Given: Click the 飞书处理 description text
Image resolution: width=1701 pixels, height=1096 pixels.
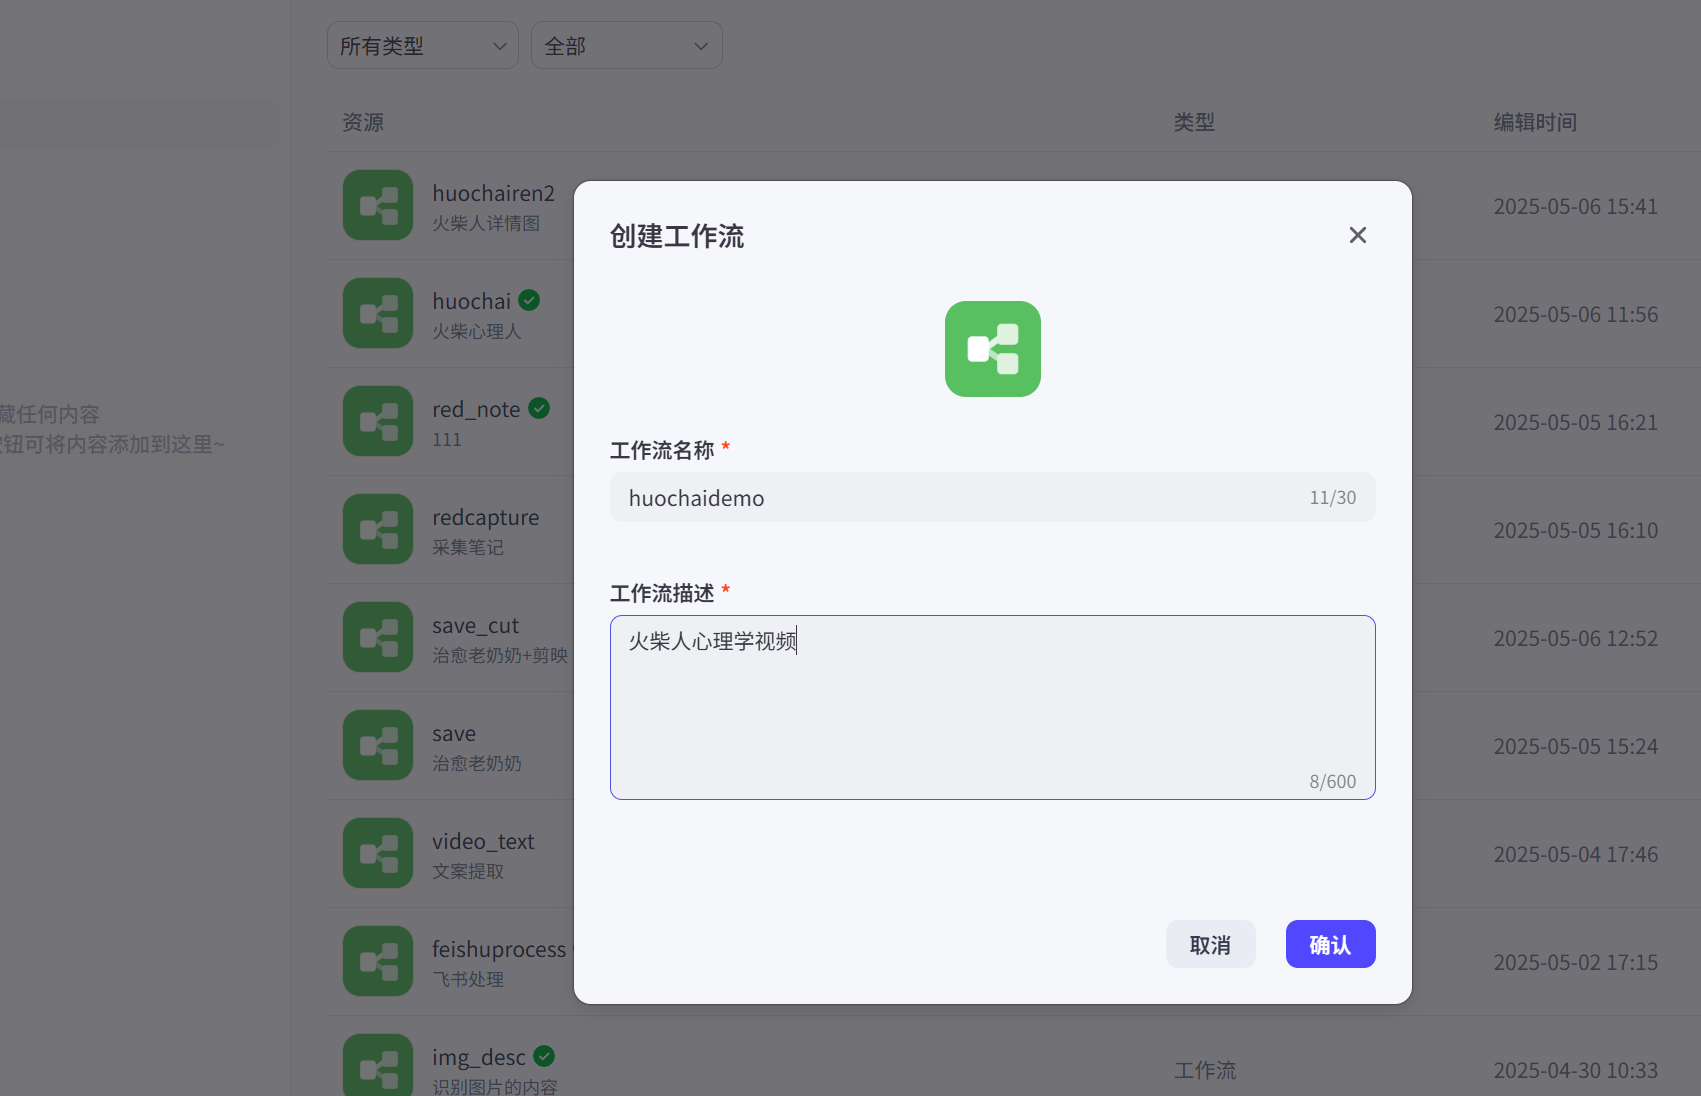Looking at the screenshot, I should coord(468,979).
